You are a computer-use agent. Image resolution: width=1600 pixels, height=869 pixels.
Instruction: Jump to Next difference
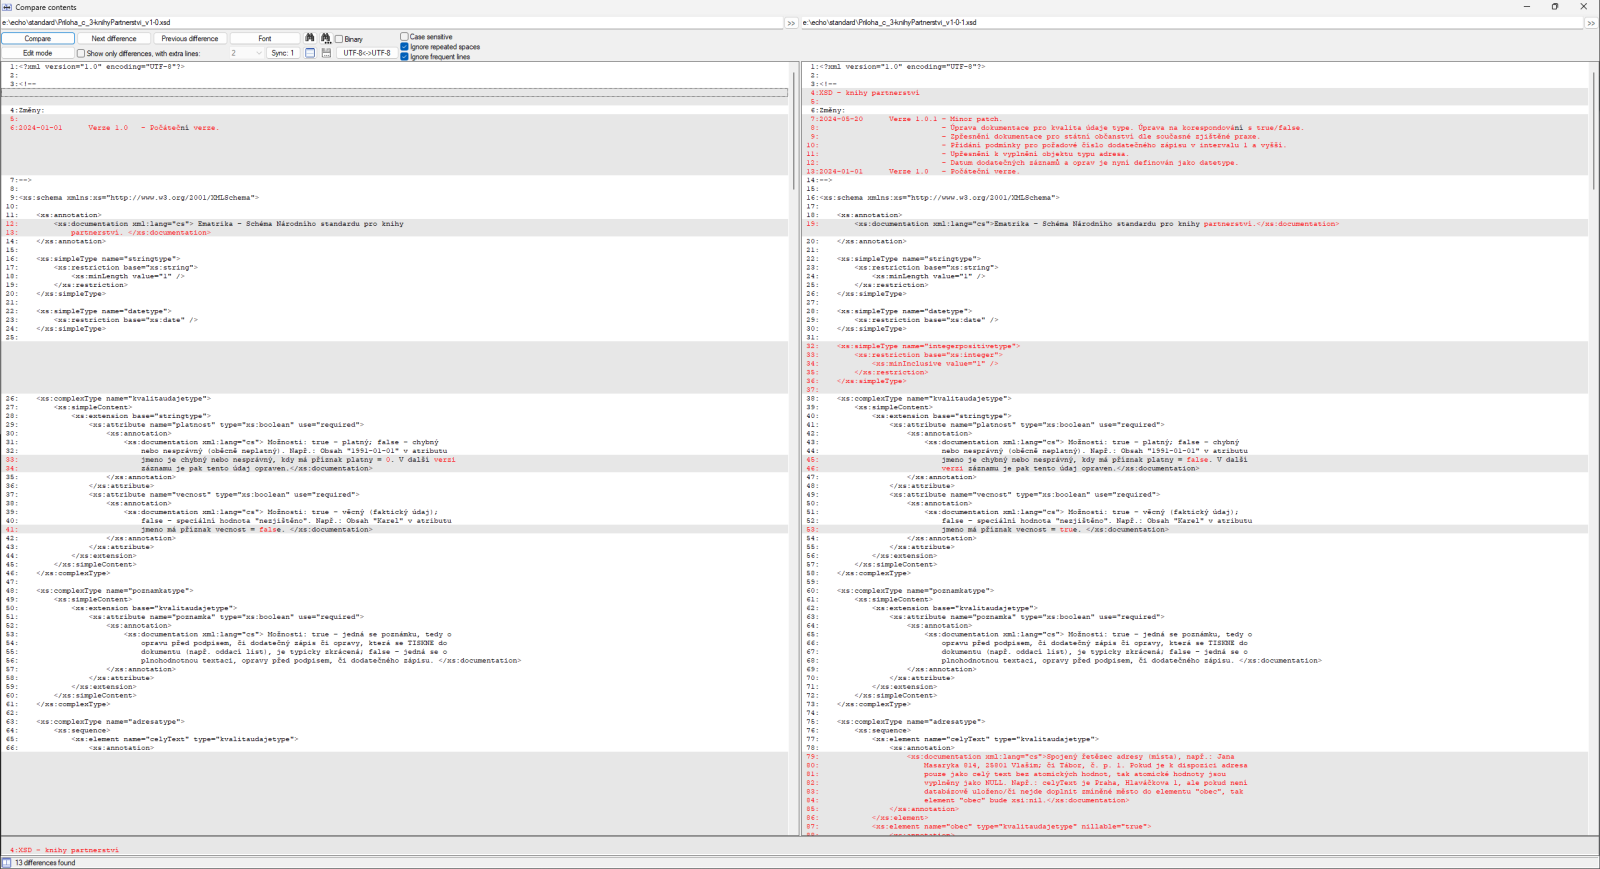[x=114, y=38]
